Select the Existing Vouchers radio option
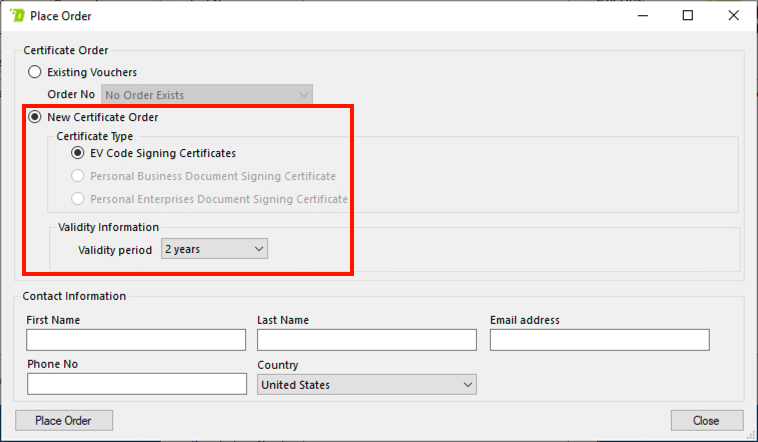This screenshot has height=442, width=758. pos(36,72)
